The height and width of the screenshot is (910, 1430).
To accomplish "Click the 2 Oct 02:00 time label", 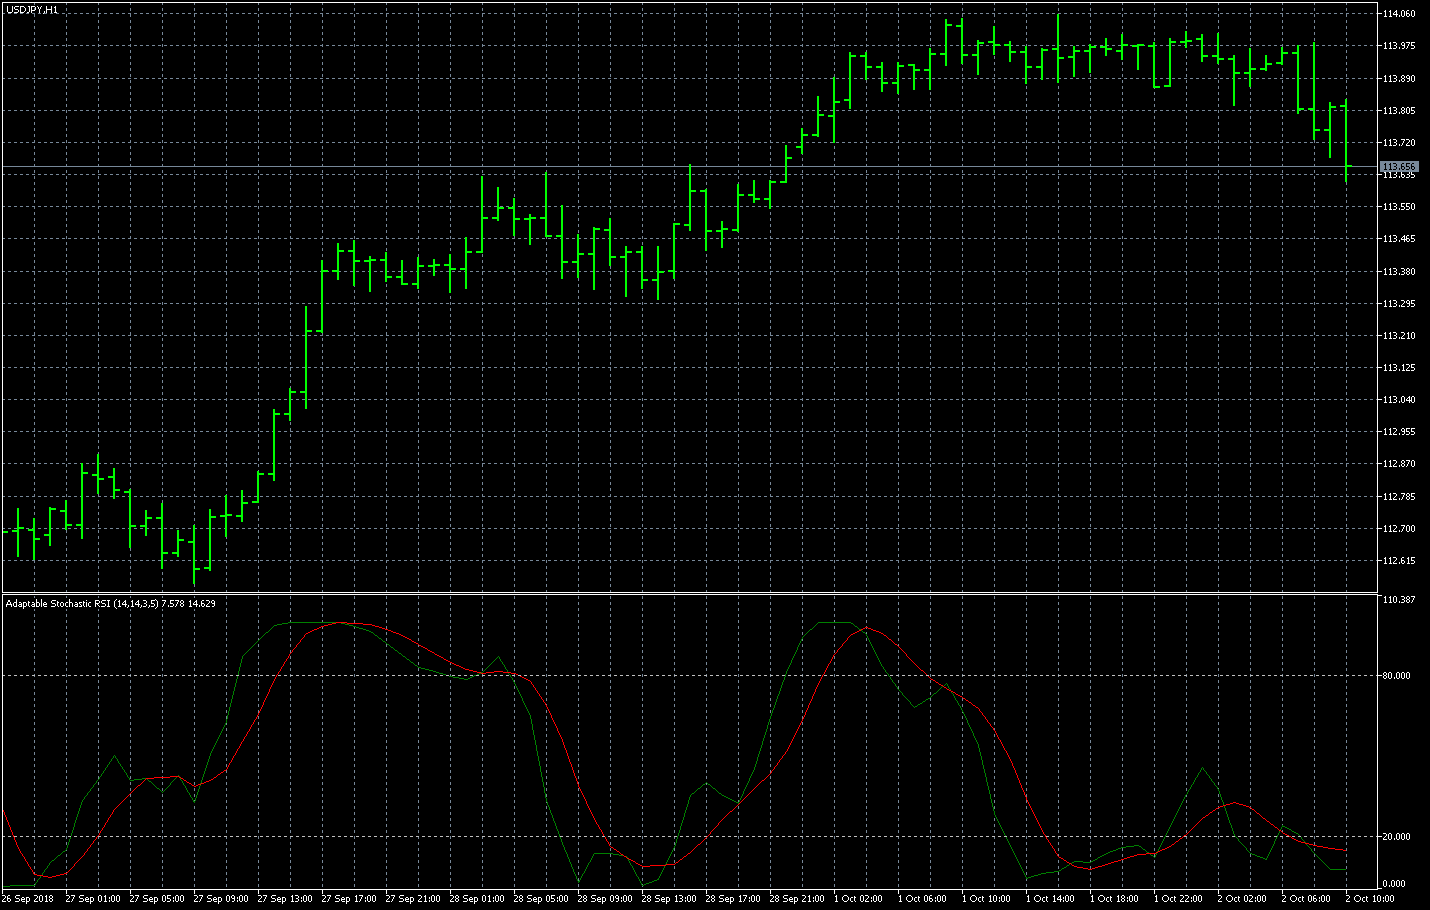I will (1243, 899).
